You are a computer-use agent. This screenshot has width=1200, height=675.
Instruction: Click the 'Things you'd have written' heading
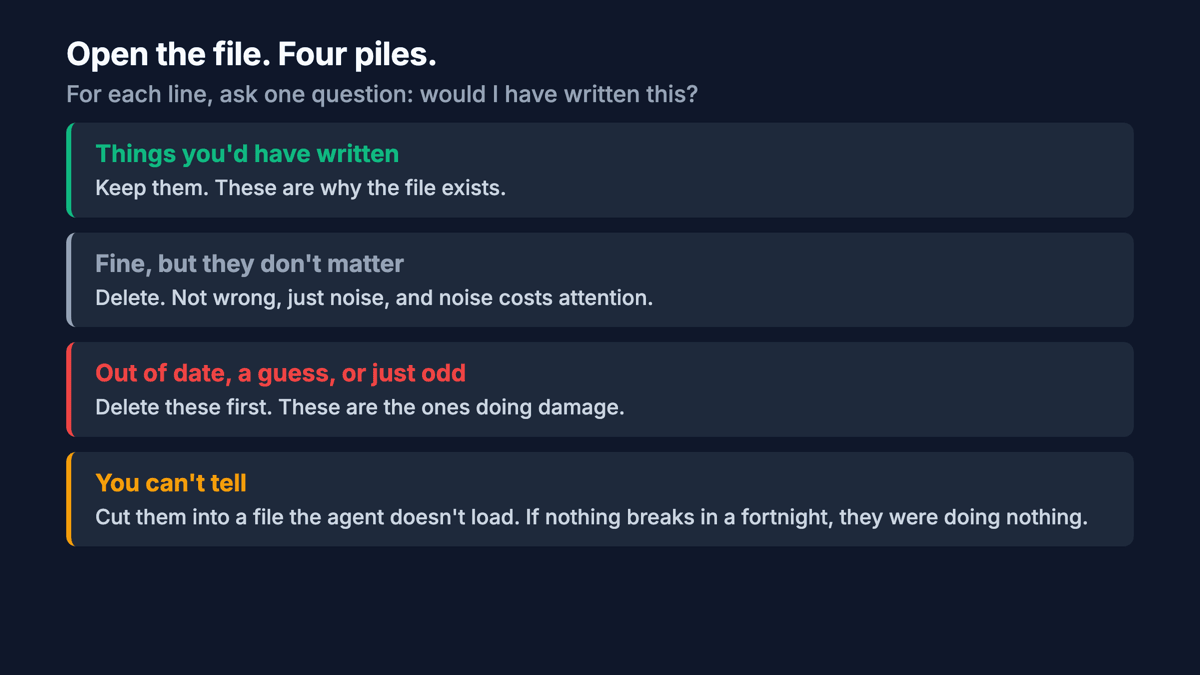247,153
